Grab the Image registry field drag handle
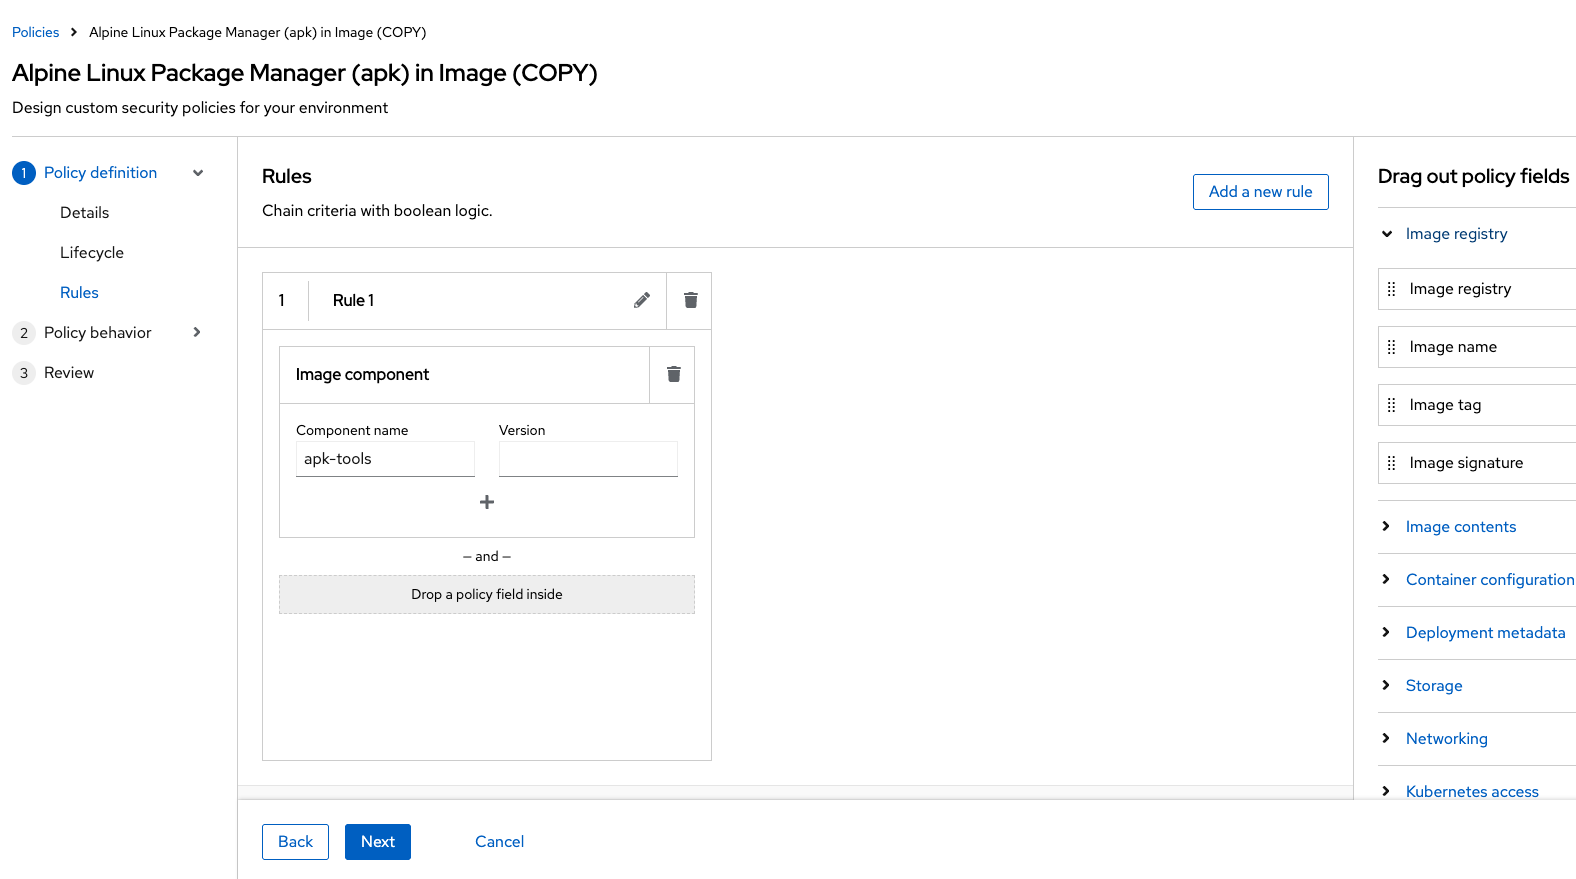This screenshot has height=879, width=1576. (1391, 289)
